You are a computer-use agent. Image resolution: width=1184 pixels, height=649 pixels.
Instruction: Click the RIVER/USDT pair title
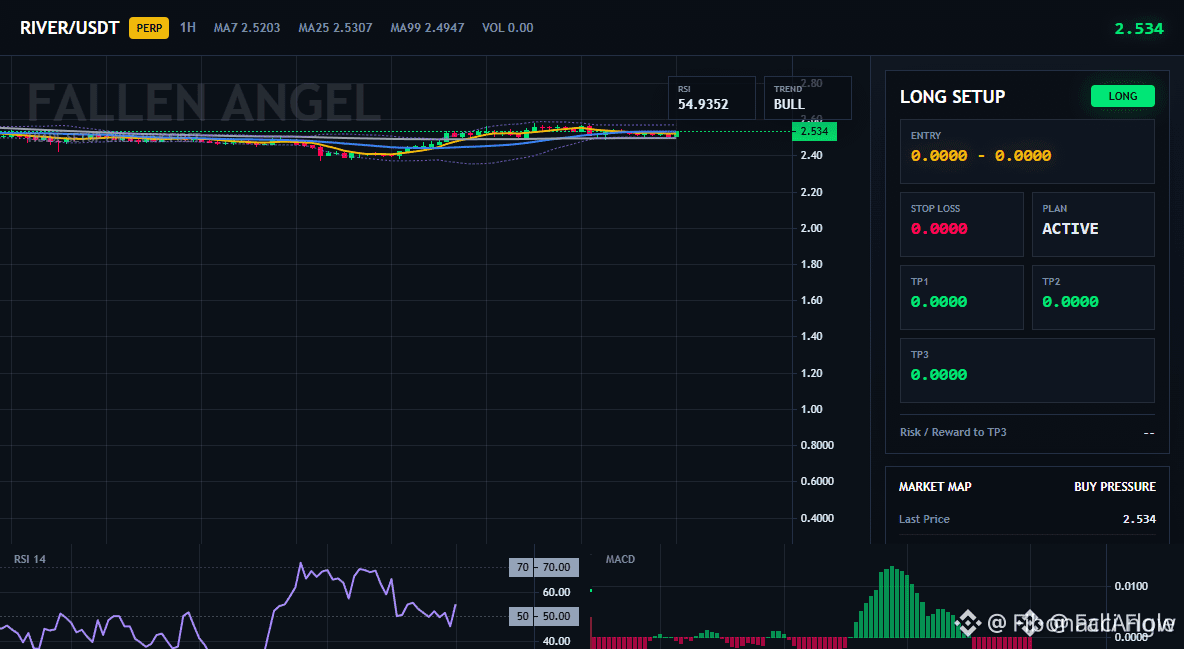69,28
